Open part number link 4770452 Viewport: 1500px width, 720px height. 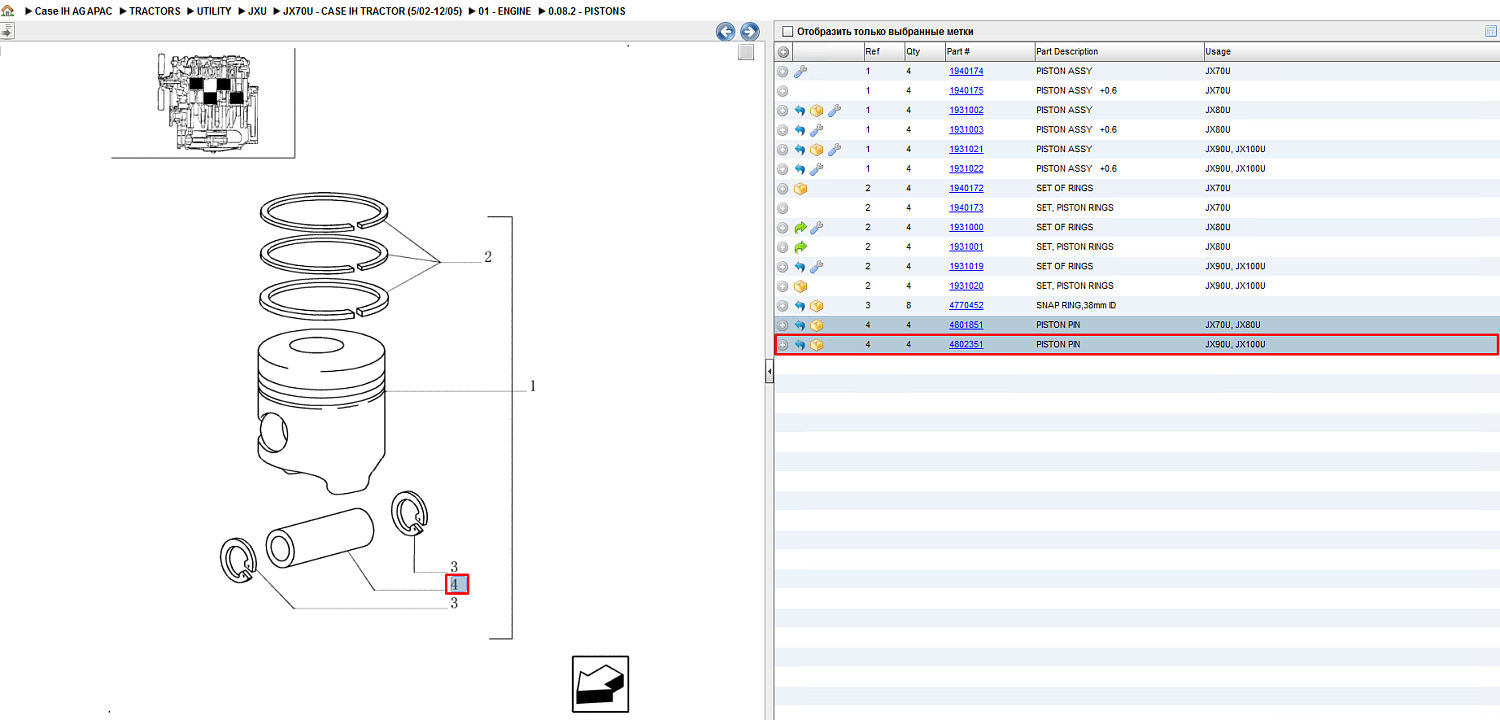point(966,306)
